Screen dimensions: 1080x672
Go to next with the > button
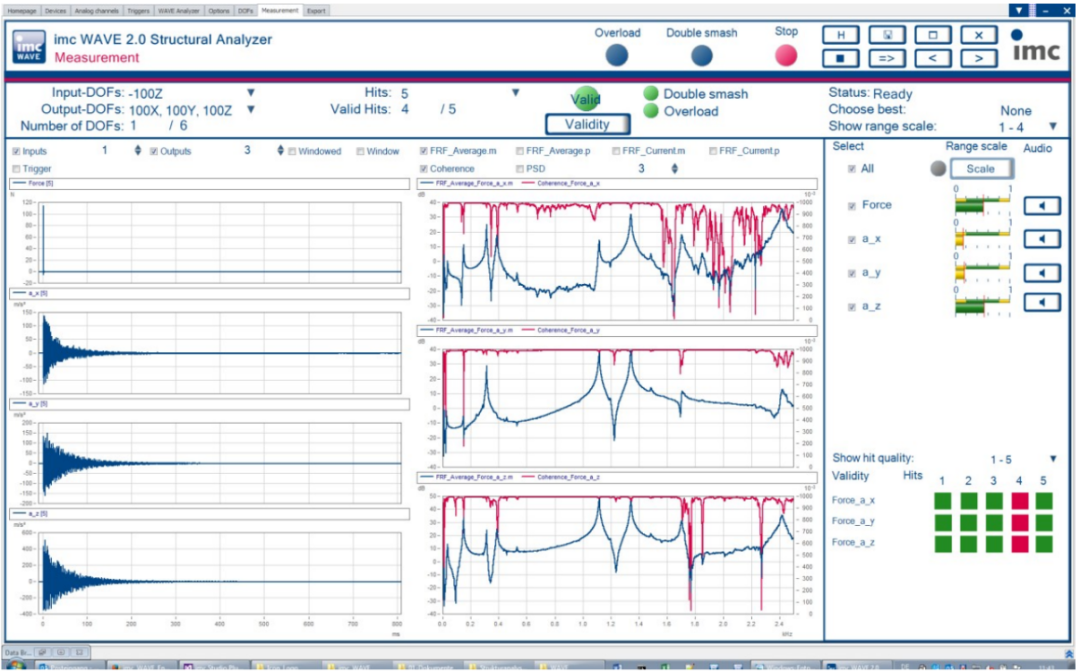pos(979,59)
